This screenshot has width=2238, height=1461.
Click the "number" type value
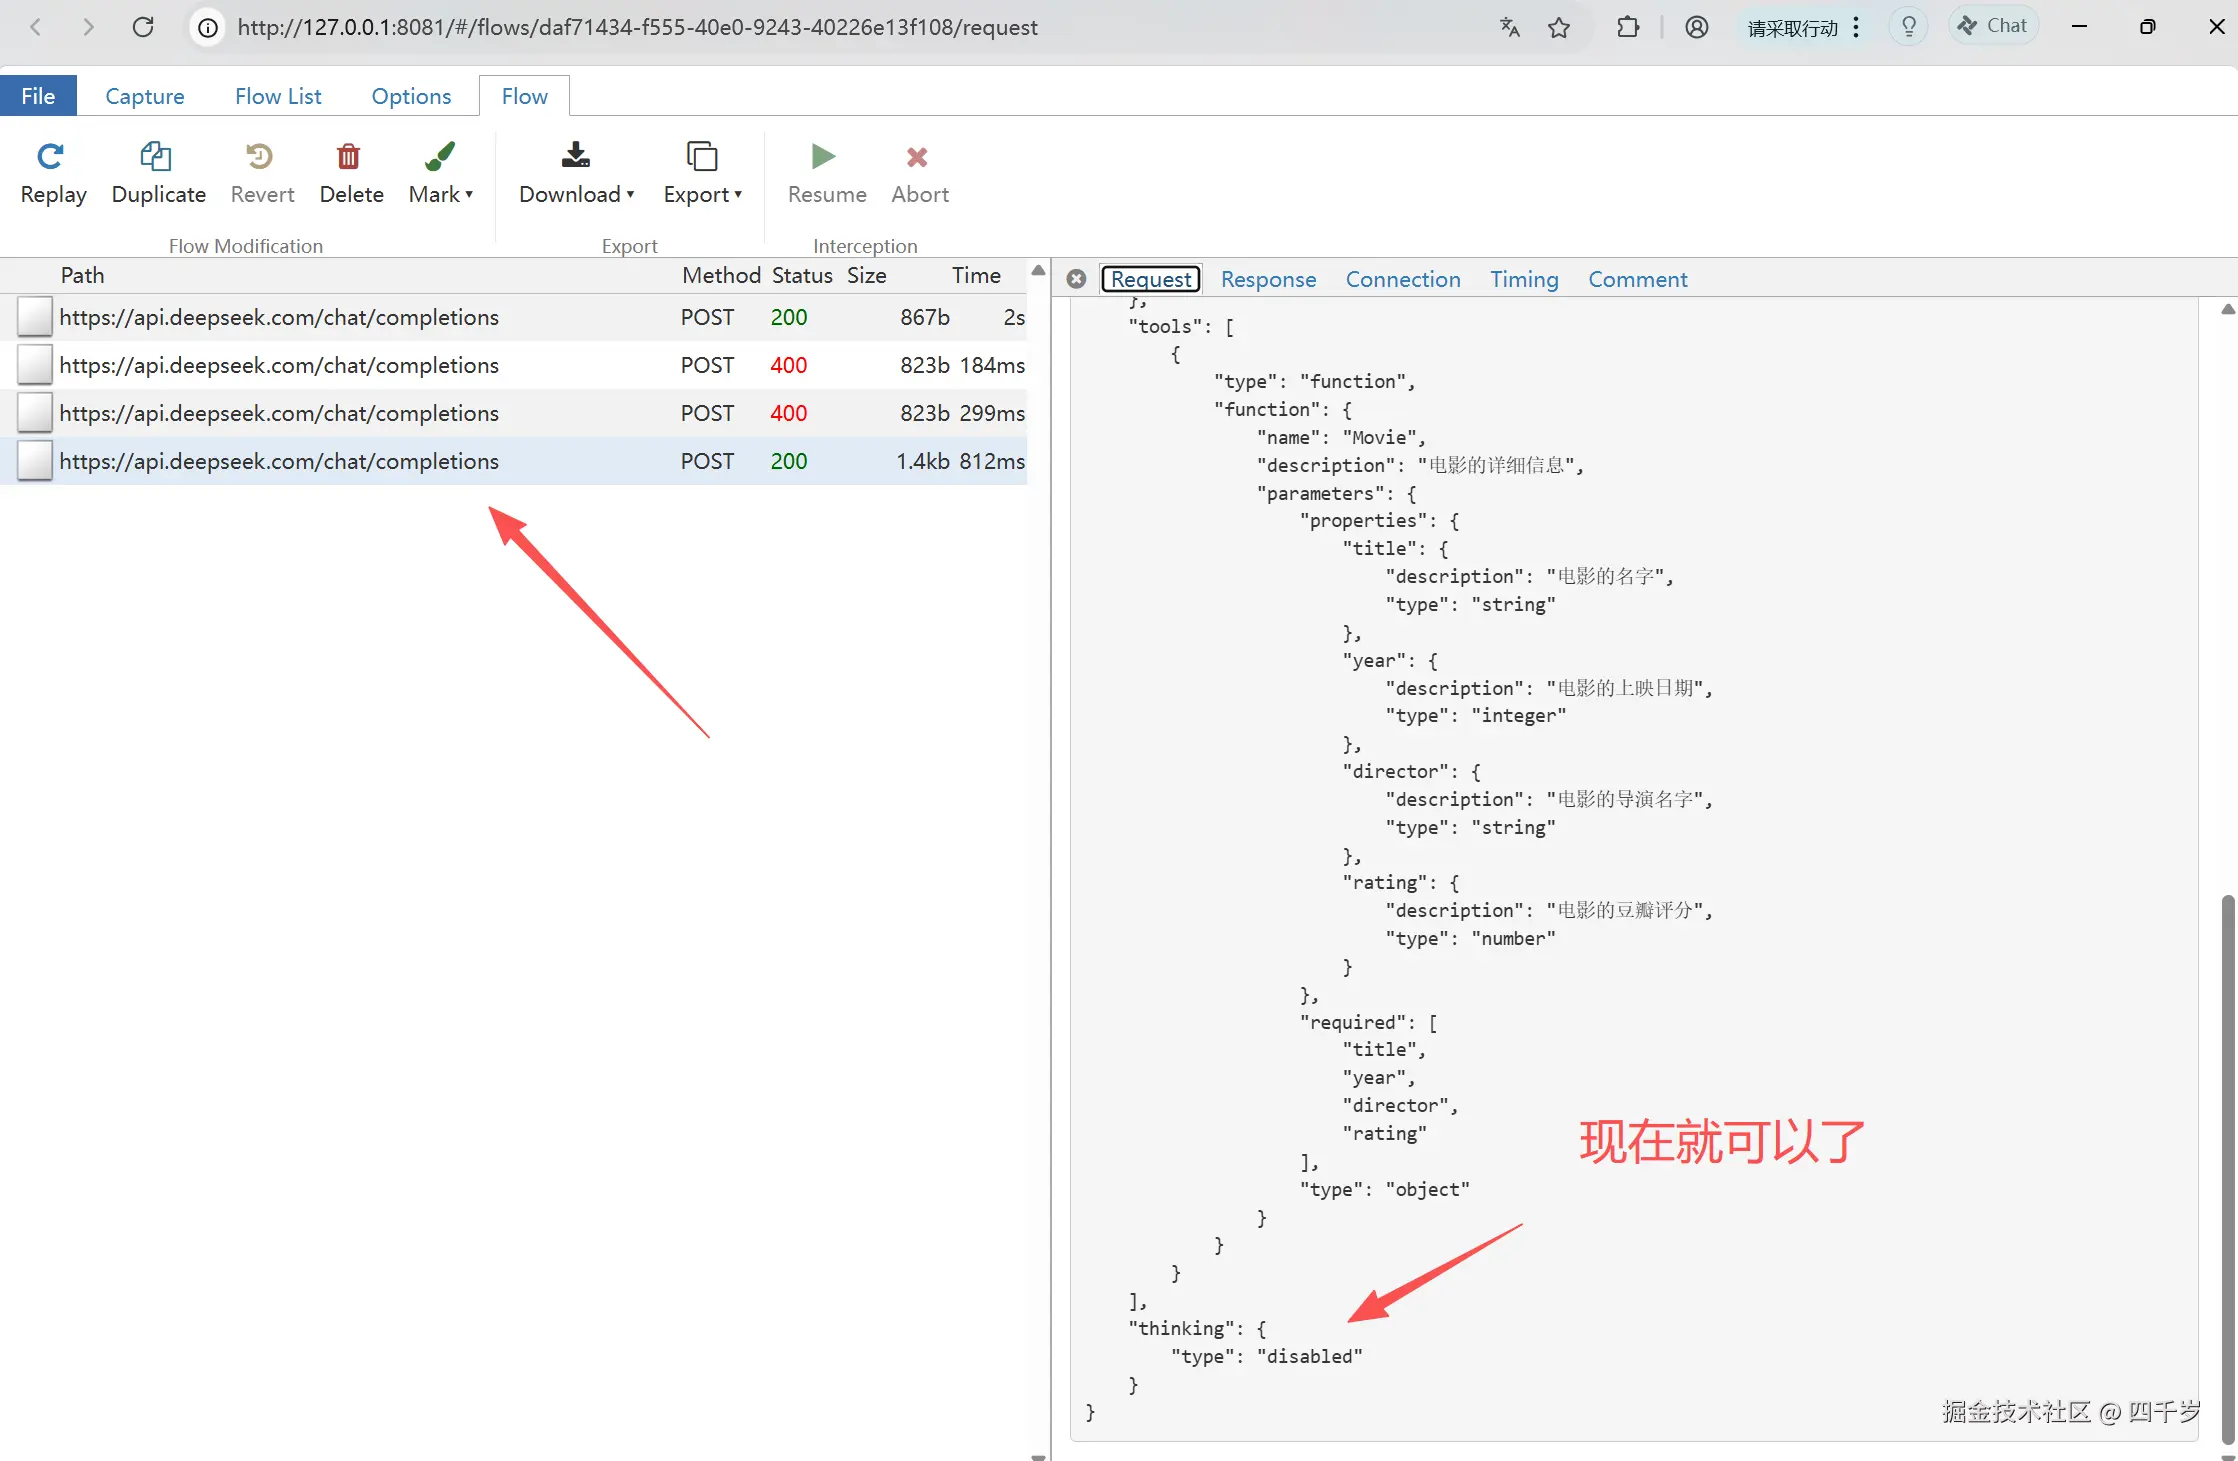tap(1514, 938)
